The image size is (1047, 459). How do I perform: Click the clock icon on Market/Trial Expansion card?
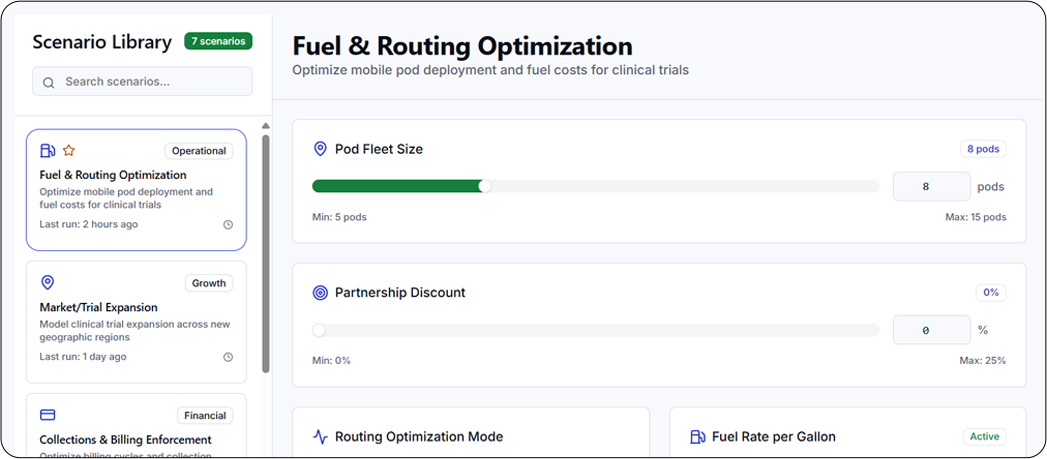pyautogui.click(x=228, y=357)
